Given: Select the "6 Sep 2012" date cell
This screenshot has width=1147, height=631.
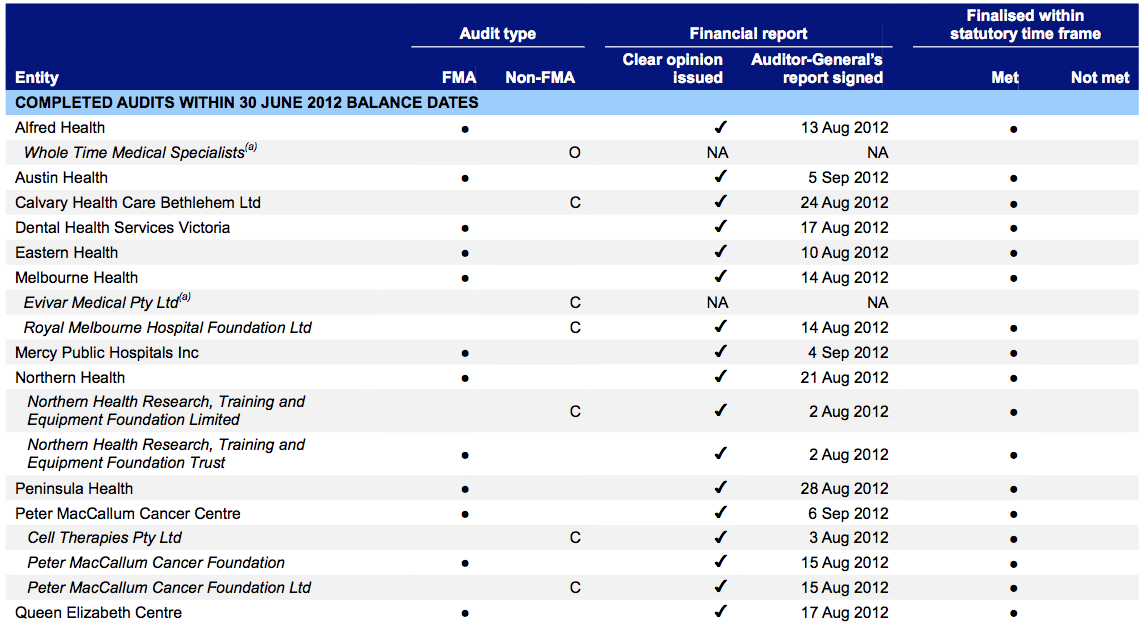Looking at the screenshot, I should pos(849,513).
